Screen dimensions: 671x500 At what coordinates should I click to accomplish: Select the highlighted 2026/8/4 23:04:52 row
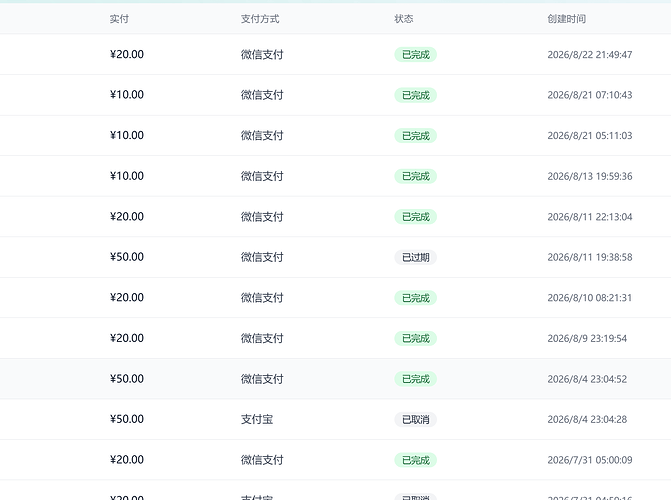tap(336, 379)
